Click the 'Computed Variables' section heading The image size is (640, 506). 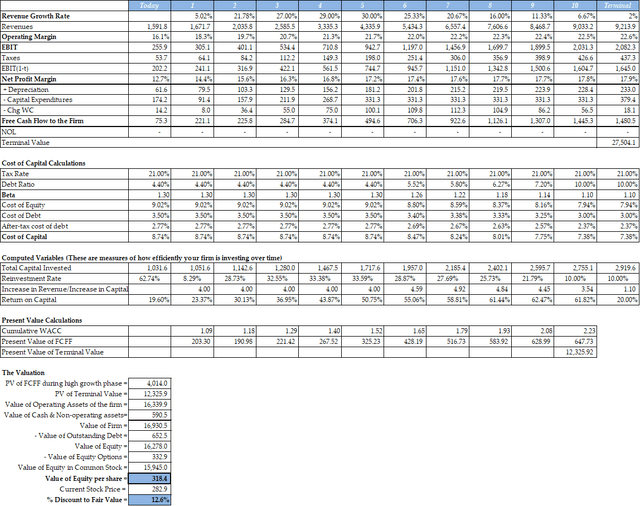[x=142, y=258]
